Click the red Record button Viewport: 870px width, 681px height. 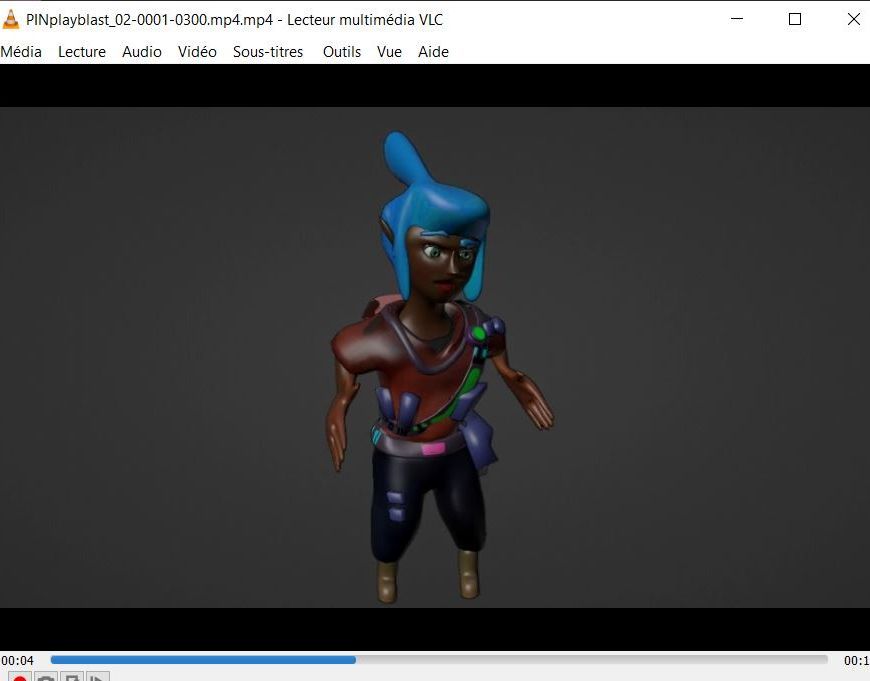point(19,677)
